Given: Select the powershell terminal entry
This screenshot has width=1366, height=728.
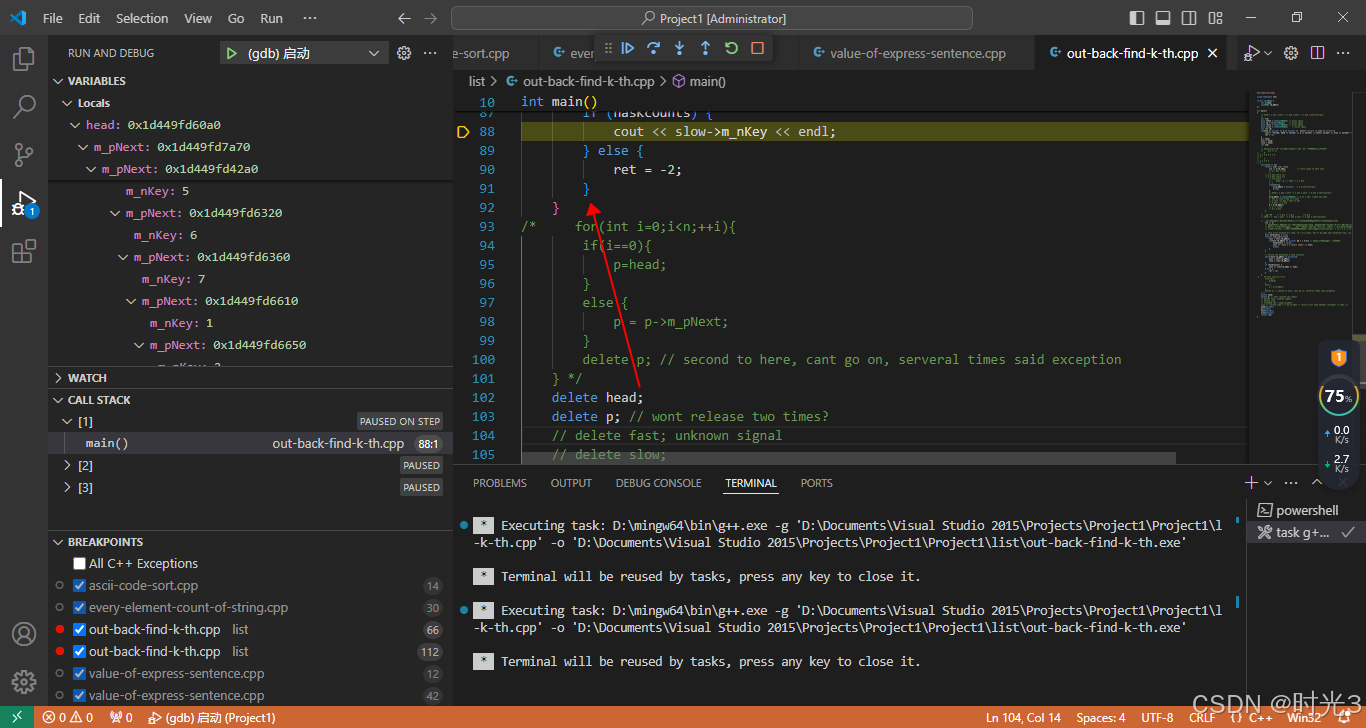Looking at the screenshot, I should pos(1306,510).
